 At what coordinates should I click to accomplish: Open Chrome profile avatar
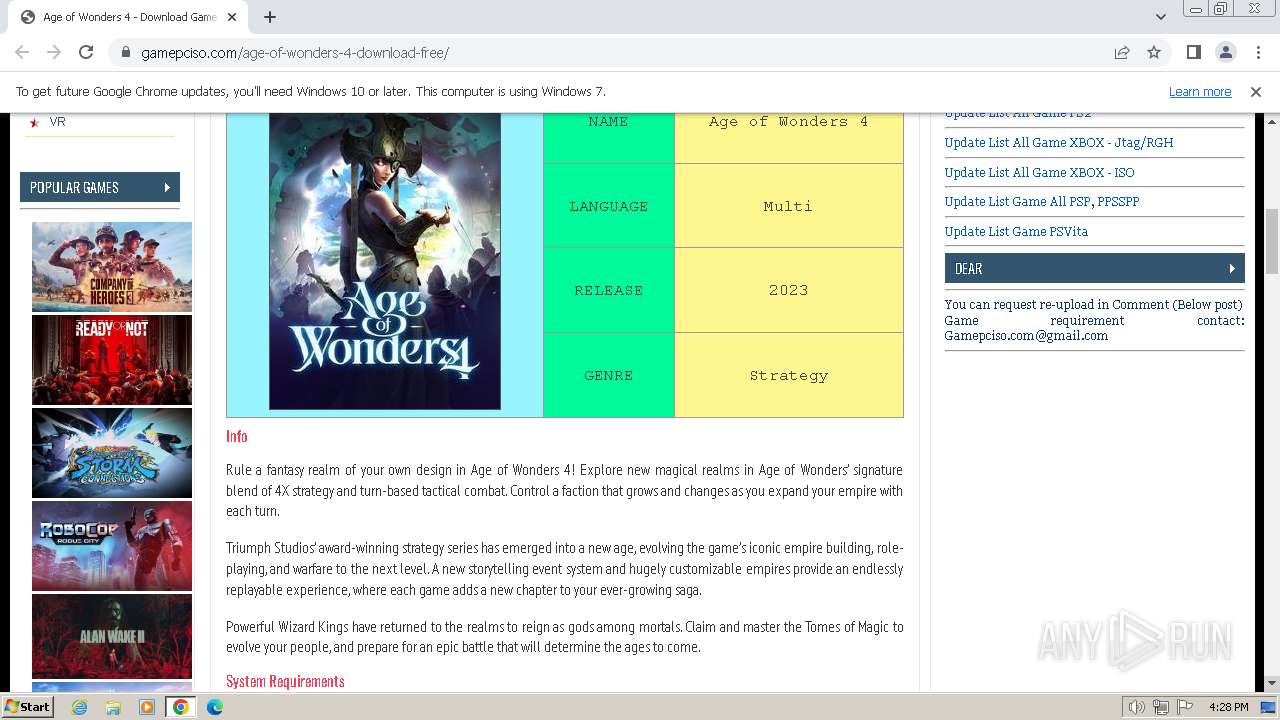(x=1225, y=52)
